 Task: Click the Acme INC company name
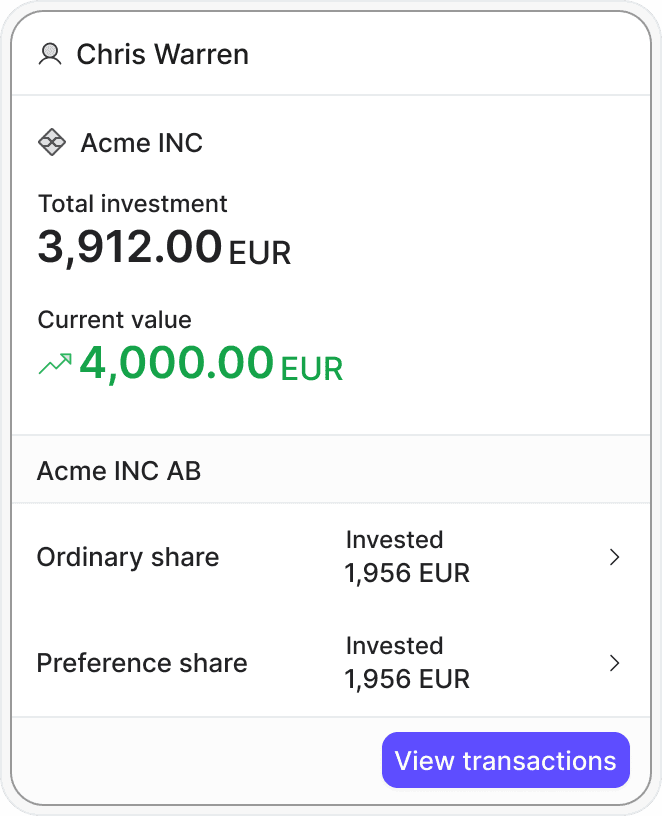click(142, 143)
